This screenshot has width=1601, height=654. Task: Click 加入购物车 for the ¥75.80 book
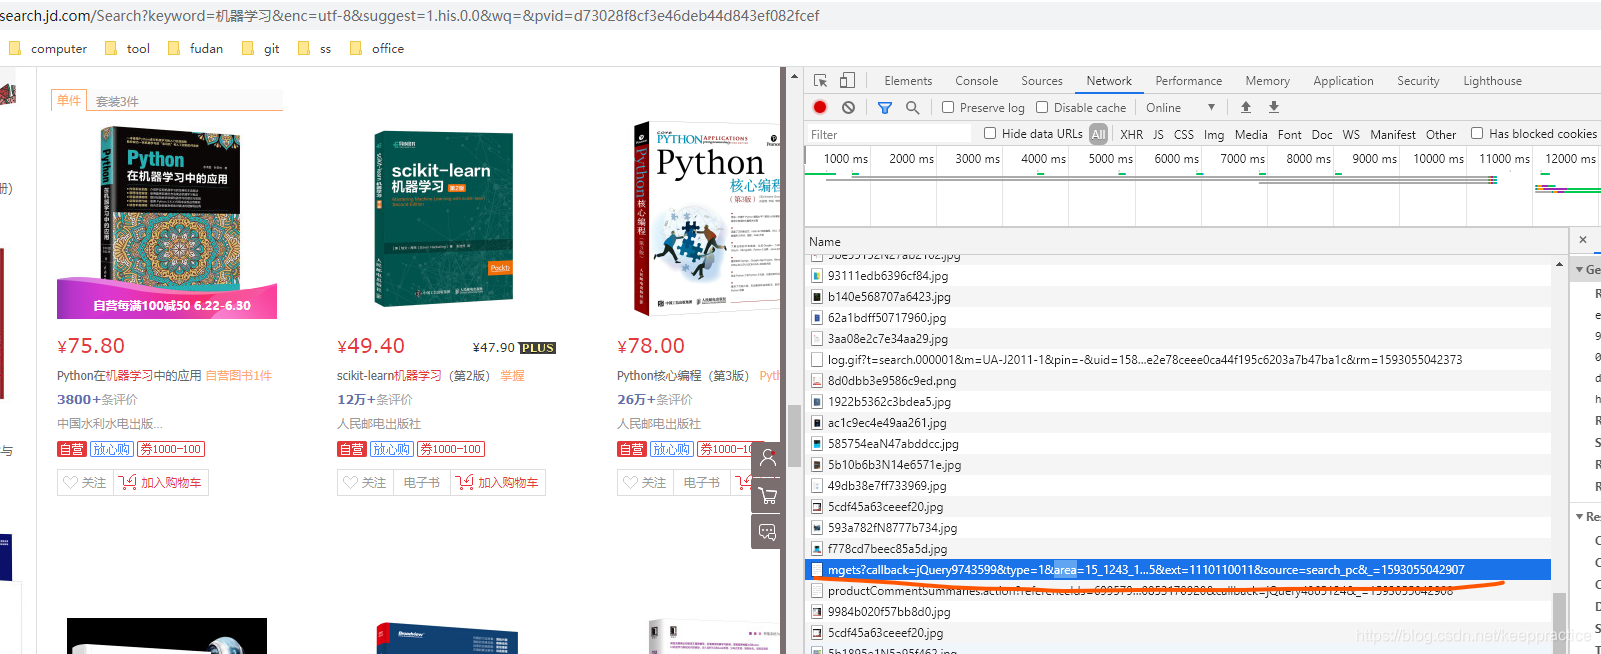(160, 483)
